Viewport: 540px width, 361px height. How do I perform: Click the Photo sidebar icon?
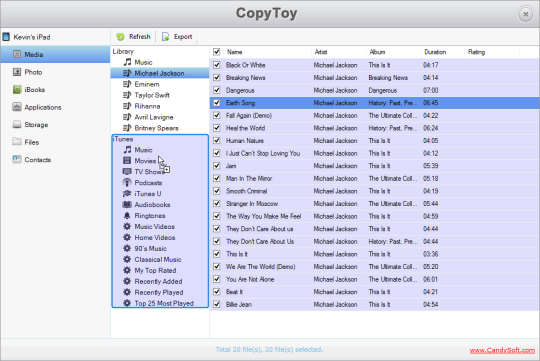(17, 72)
